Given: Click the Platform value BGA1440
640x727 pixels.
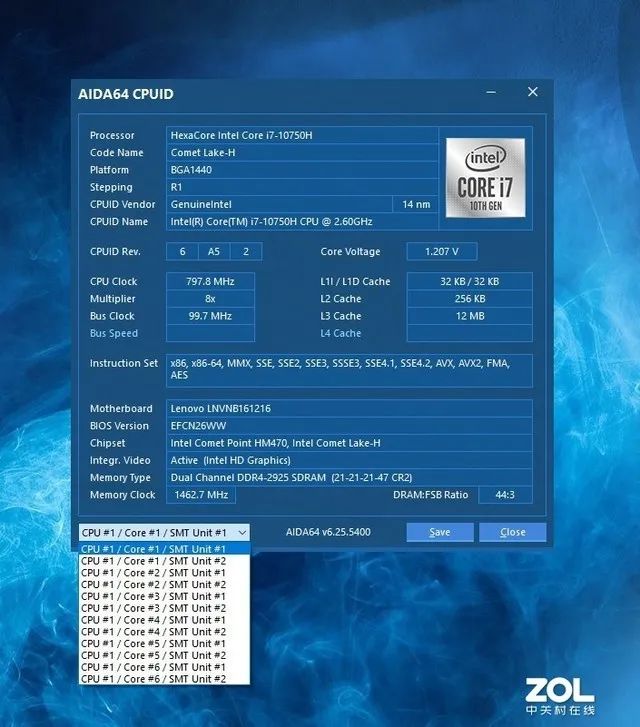Looking at the screenshot, I should (x=302, y=170).
